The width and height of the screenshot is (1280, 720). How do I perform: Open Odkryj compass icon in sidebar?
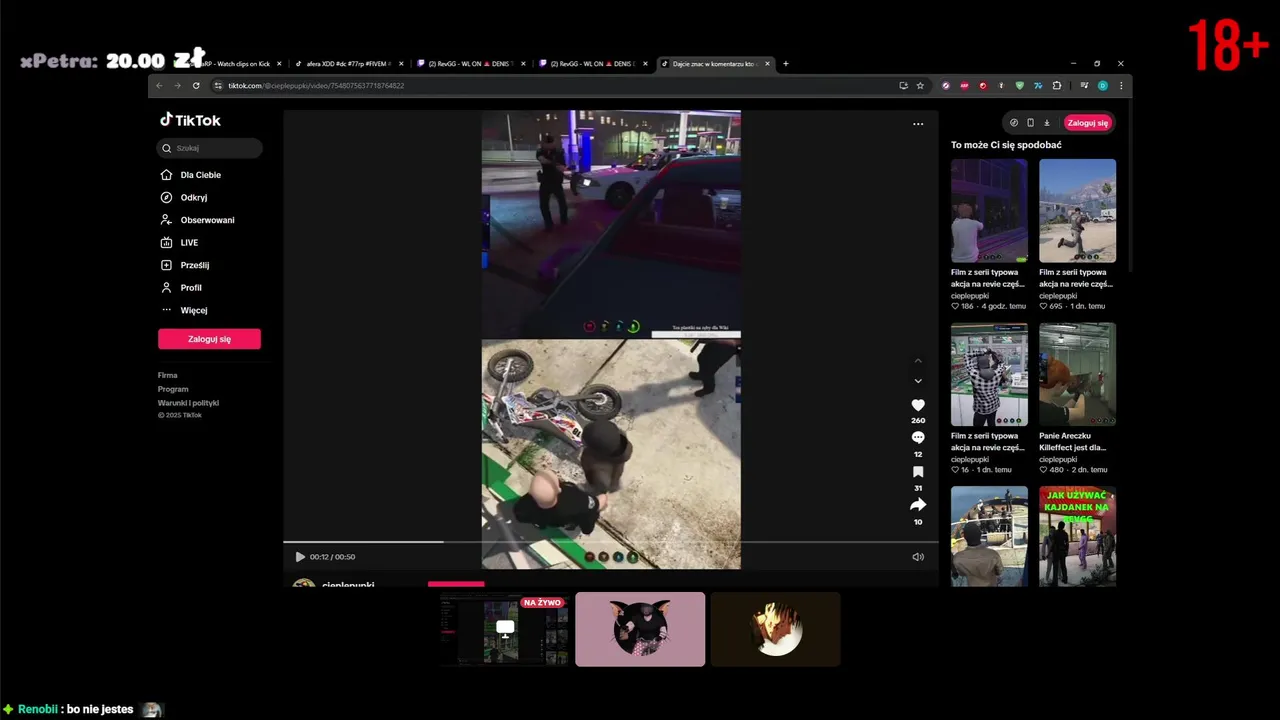point(167,198)
